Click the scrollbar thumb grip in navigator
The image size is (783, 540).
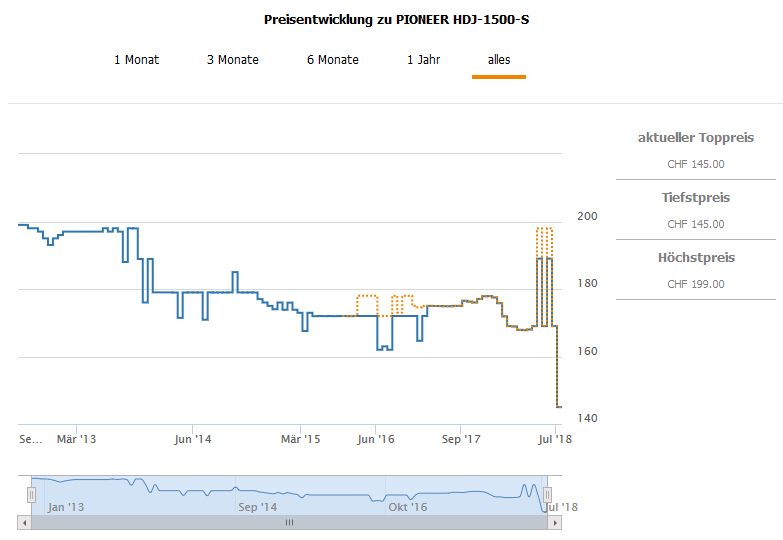[289, 522]
